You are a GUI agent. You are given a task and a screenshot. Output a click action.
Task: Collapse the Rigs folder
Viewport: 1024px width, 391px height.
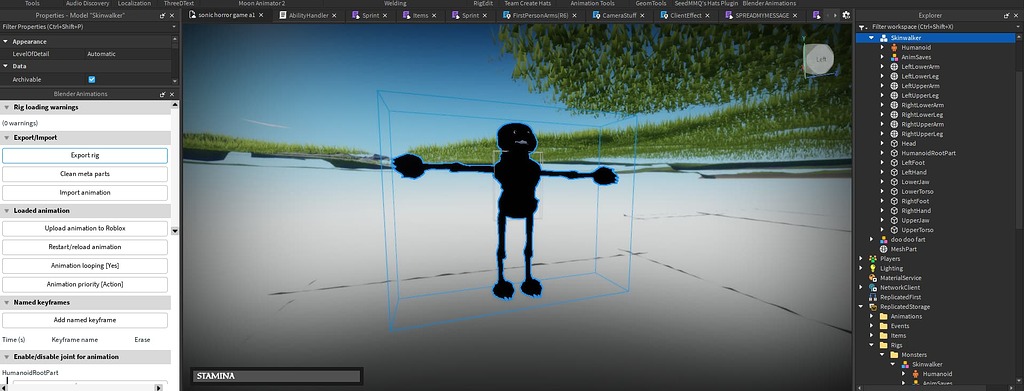[x=872, y=345]
